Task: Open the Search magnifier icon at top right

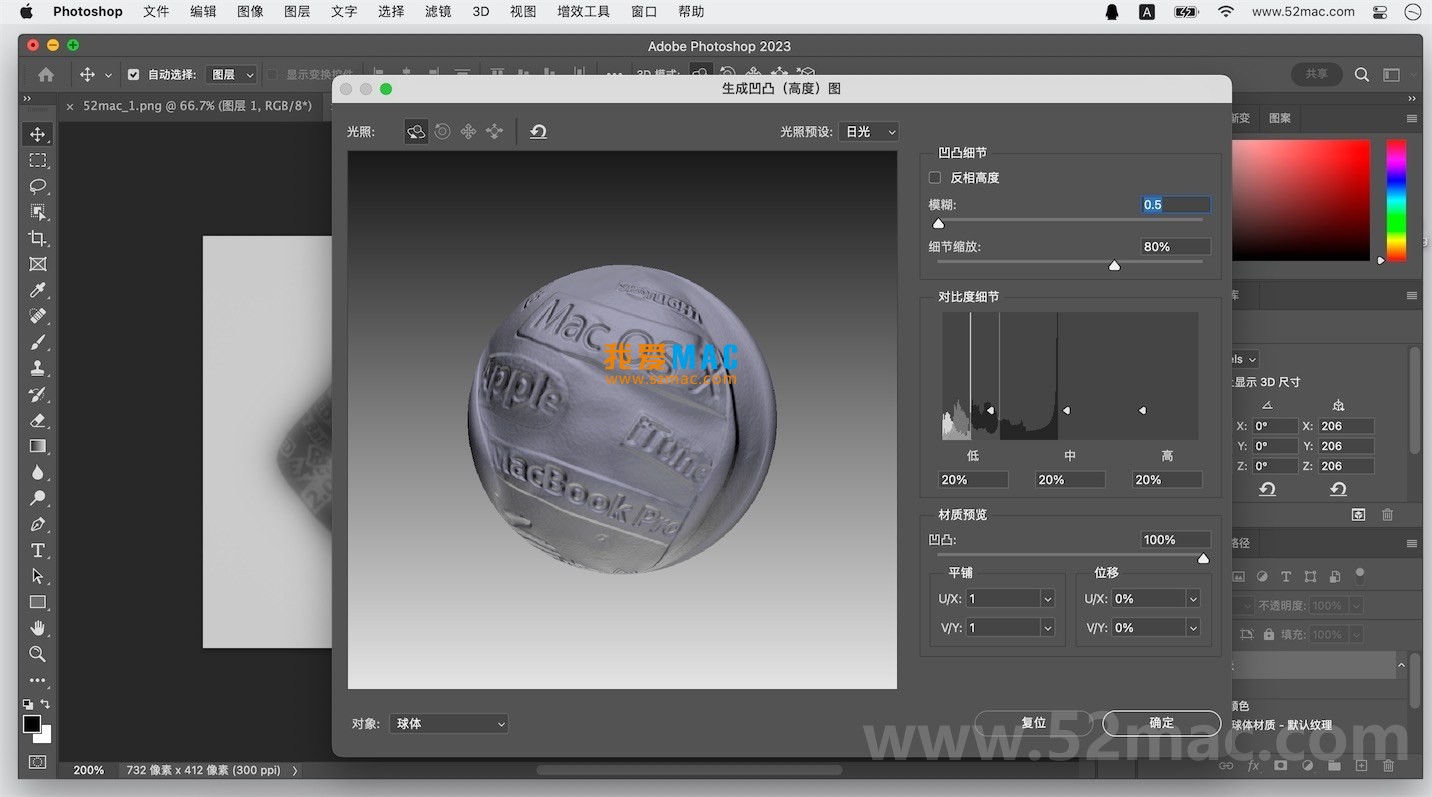Action: [x=1362, y=74]
